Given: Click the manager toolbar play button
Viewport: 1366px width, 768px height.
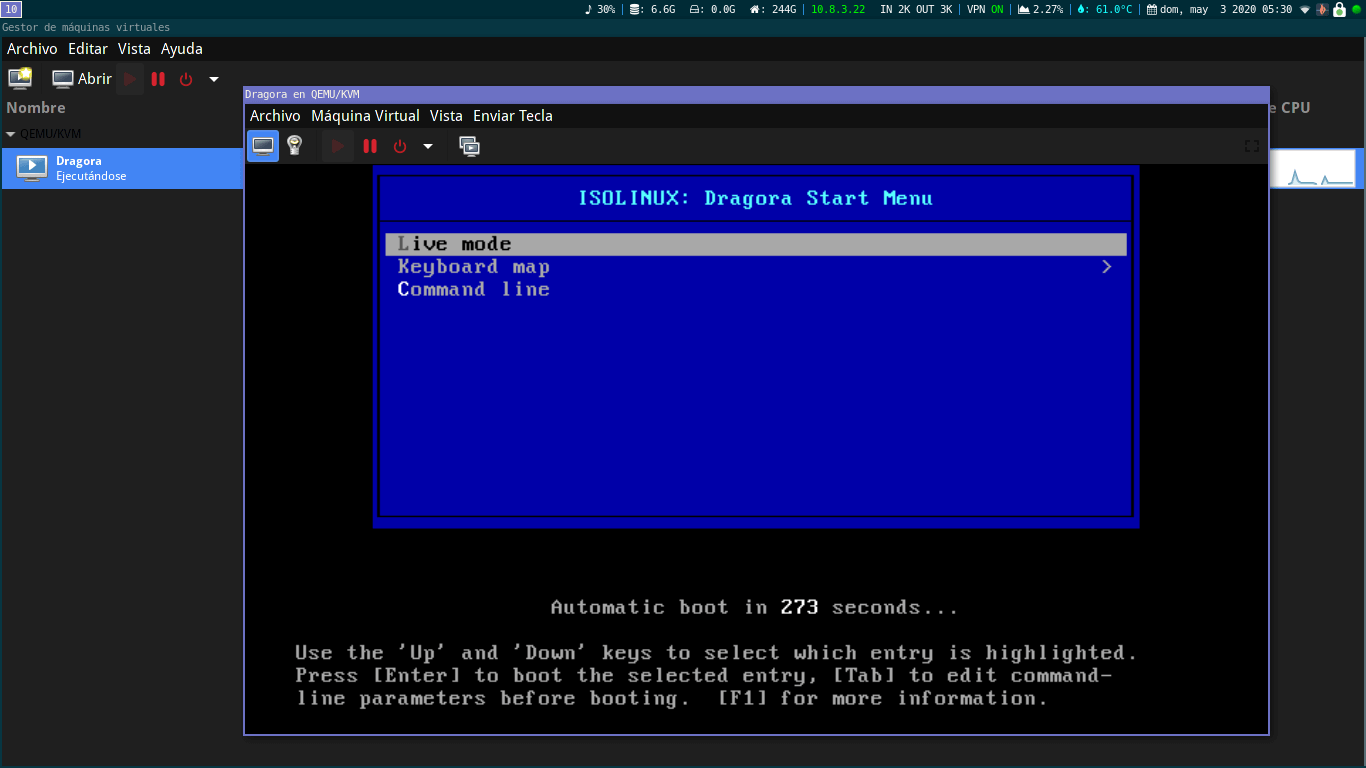Looking at the screenshot, I should (x=130, y=78).
